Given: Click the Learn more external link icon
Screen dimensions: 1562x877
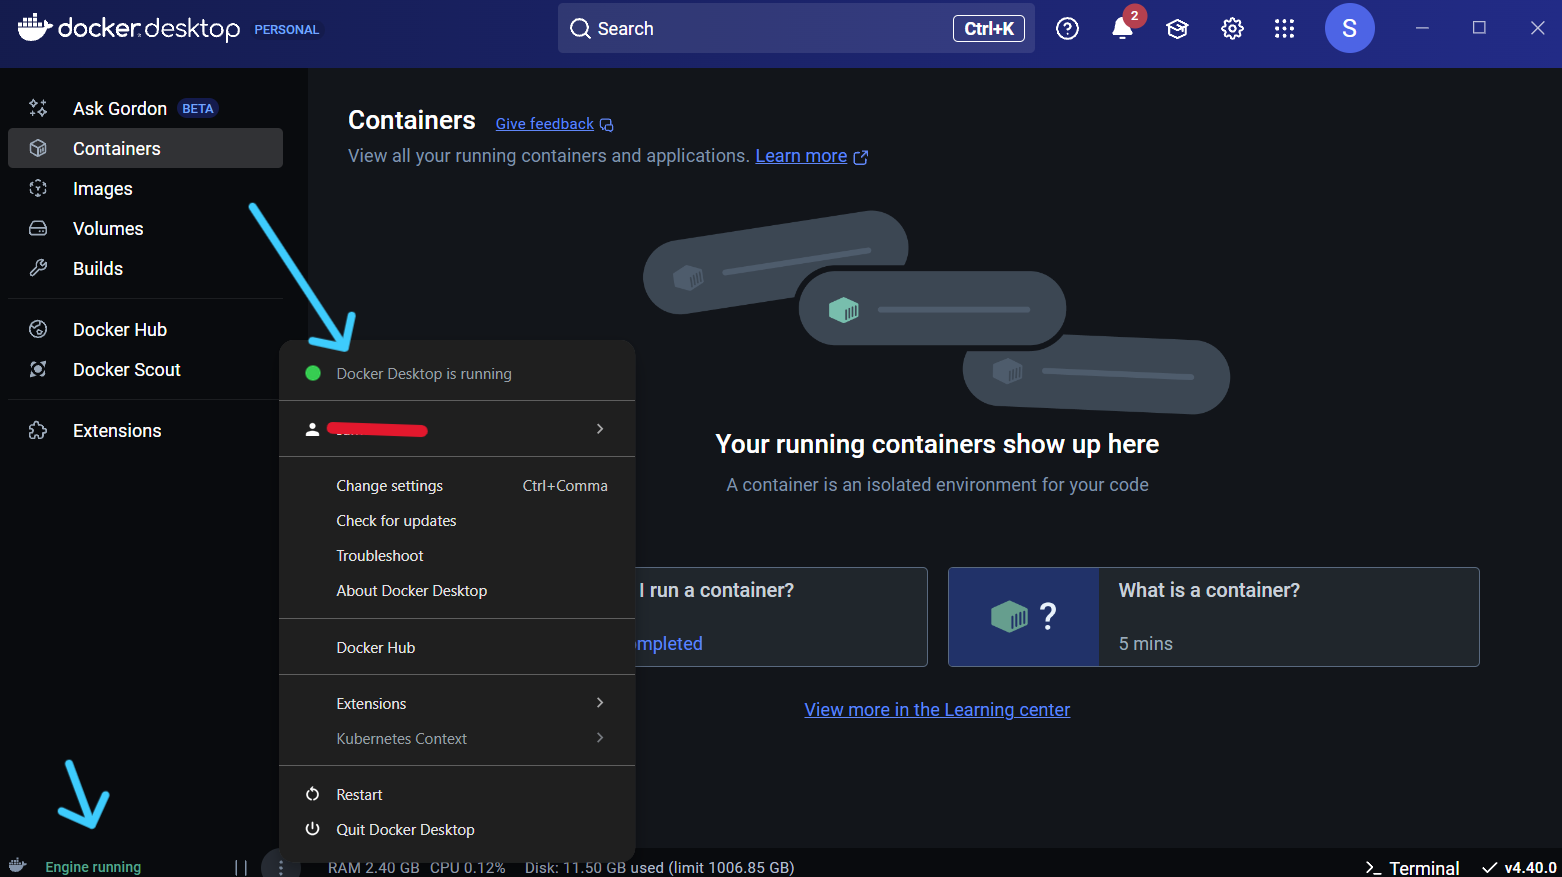Looking at the screenshot, I should (860, 157).
